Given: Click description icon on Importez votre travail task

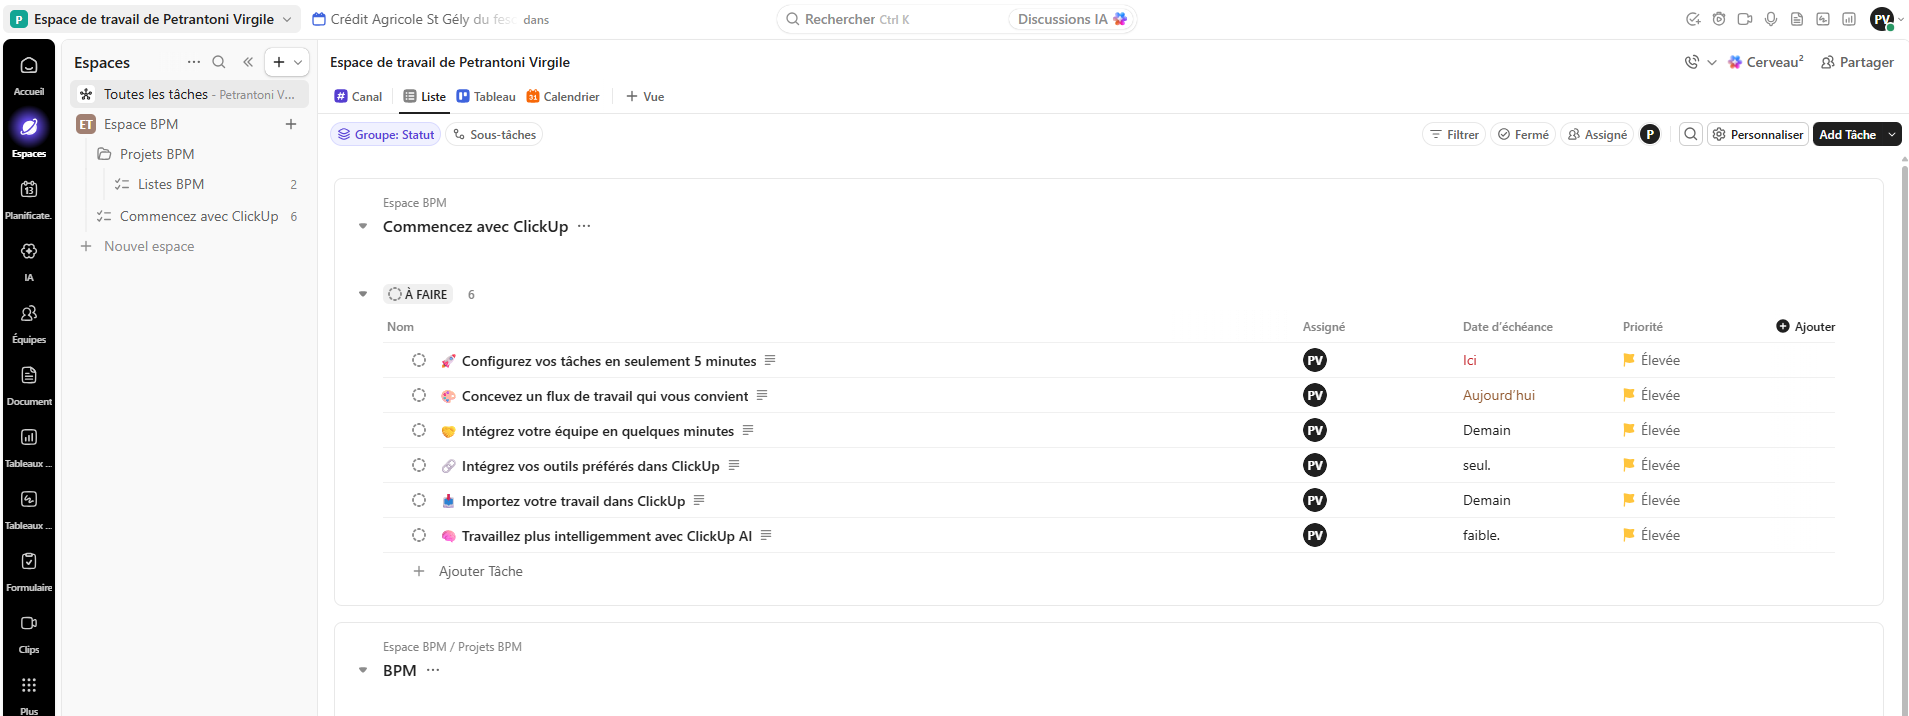Looking at the screenshot, I should (699, 500).
